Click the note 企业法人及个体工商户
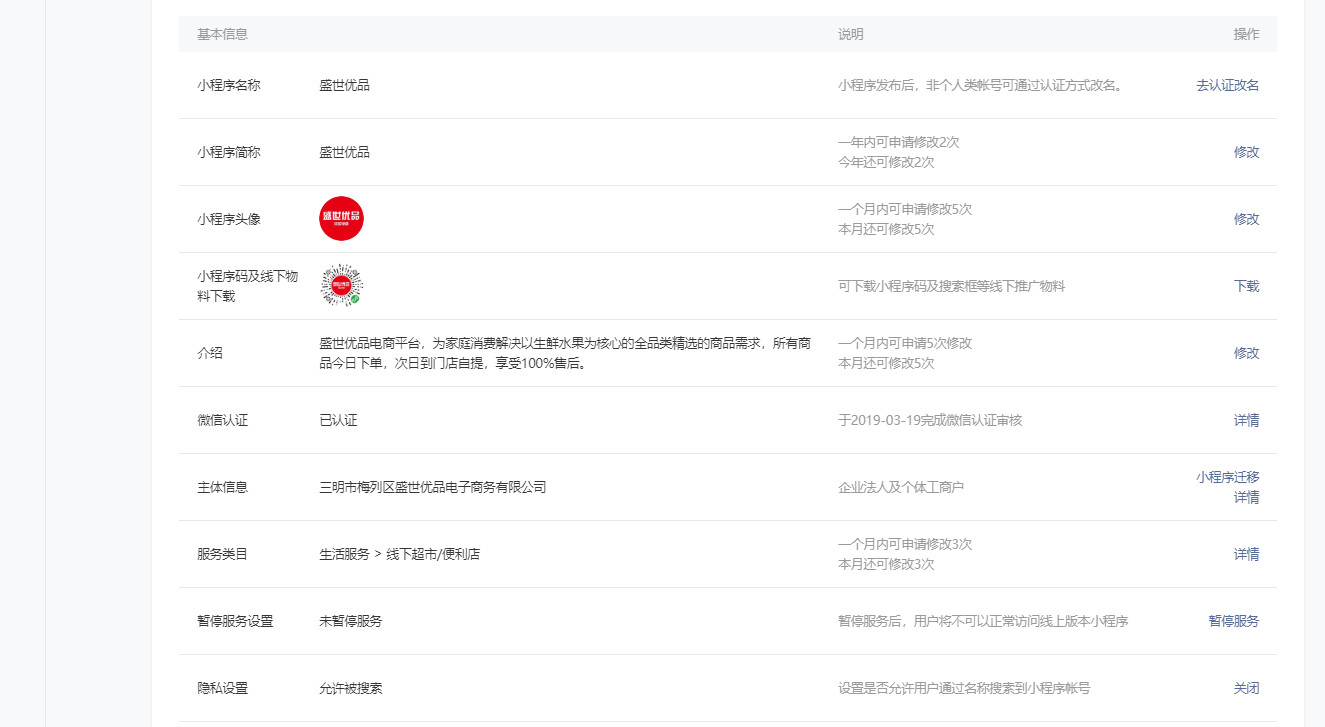Screen dimensions: 1325x727 (901, 487)
